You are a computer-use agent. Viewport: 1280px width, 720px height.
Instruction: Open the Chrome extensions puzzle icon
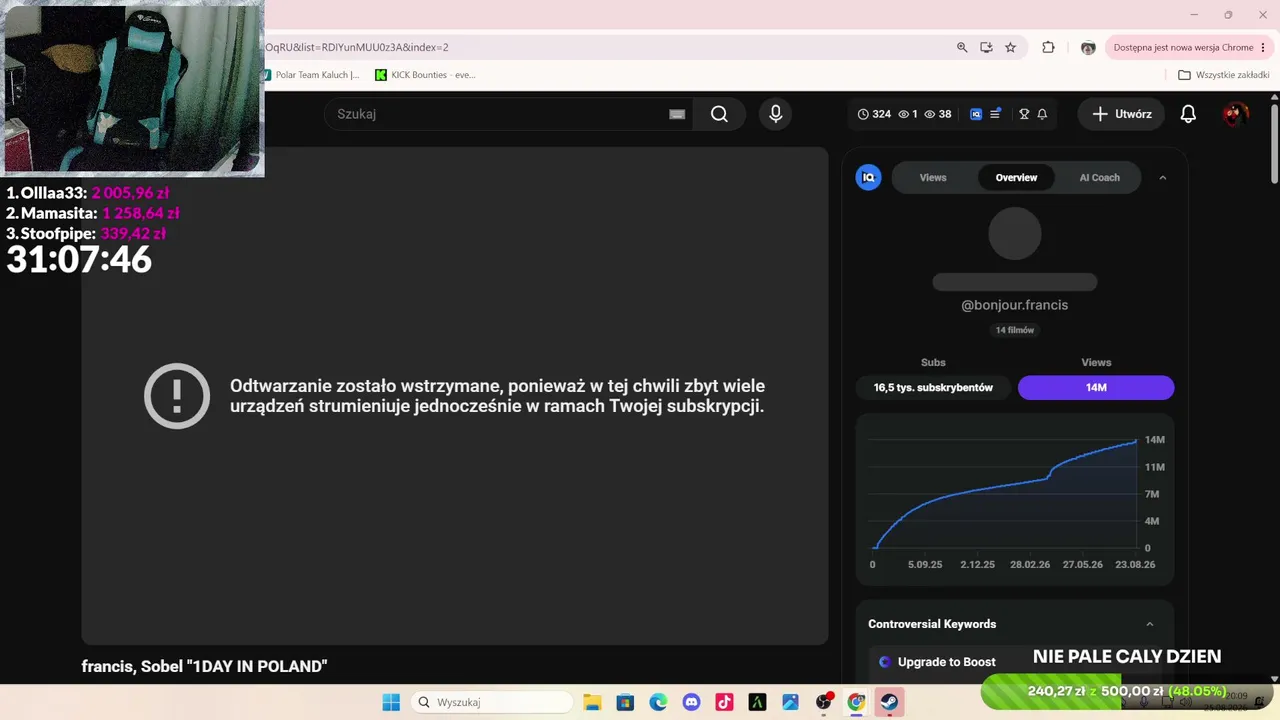pos(1048,47)
